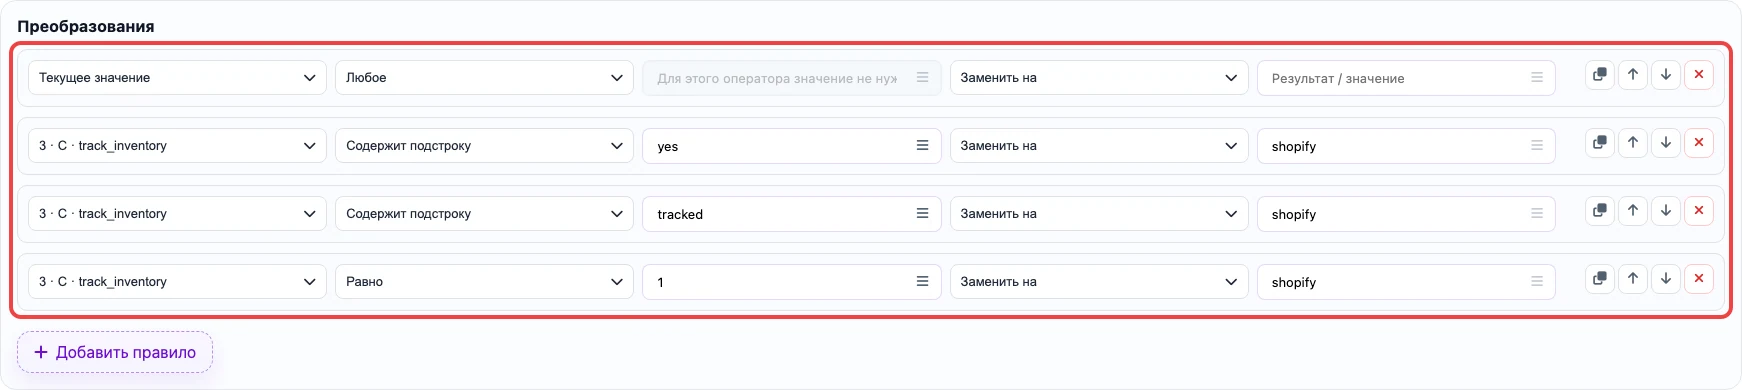This screenshot has width=1742, height=390.
Task: Move the 'tracked' rule down
Action: (x=1666, y=211)
